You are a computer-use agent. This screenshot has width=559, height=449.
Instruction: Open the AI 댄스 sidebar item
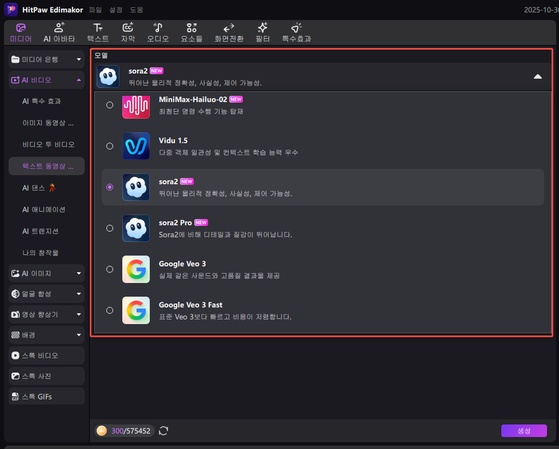(x=39, y=188)
